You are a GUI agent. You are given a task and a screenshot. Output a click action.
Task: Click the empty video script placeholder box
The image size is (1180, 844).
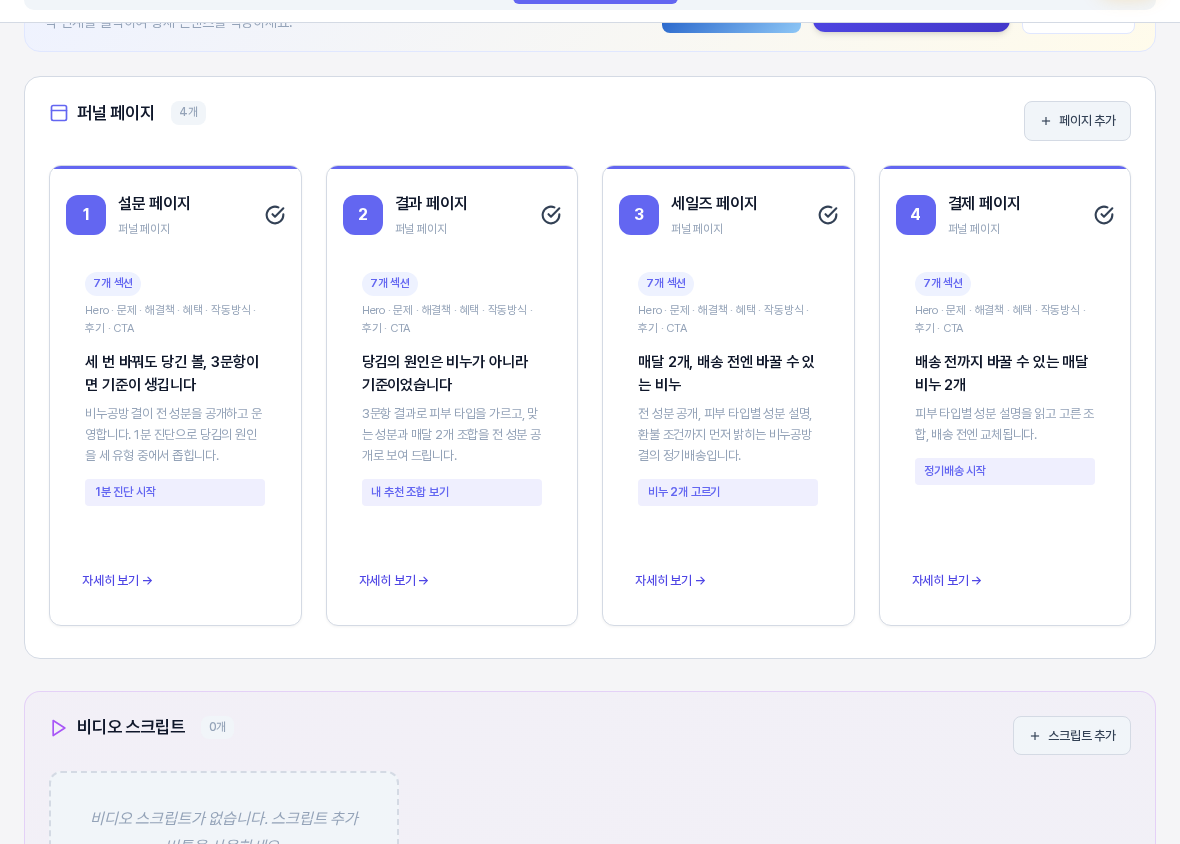224,808
